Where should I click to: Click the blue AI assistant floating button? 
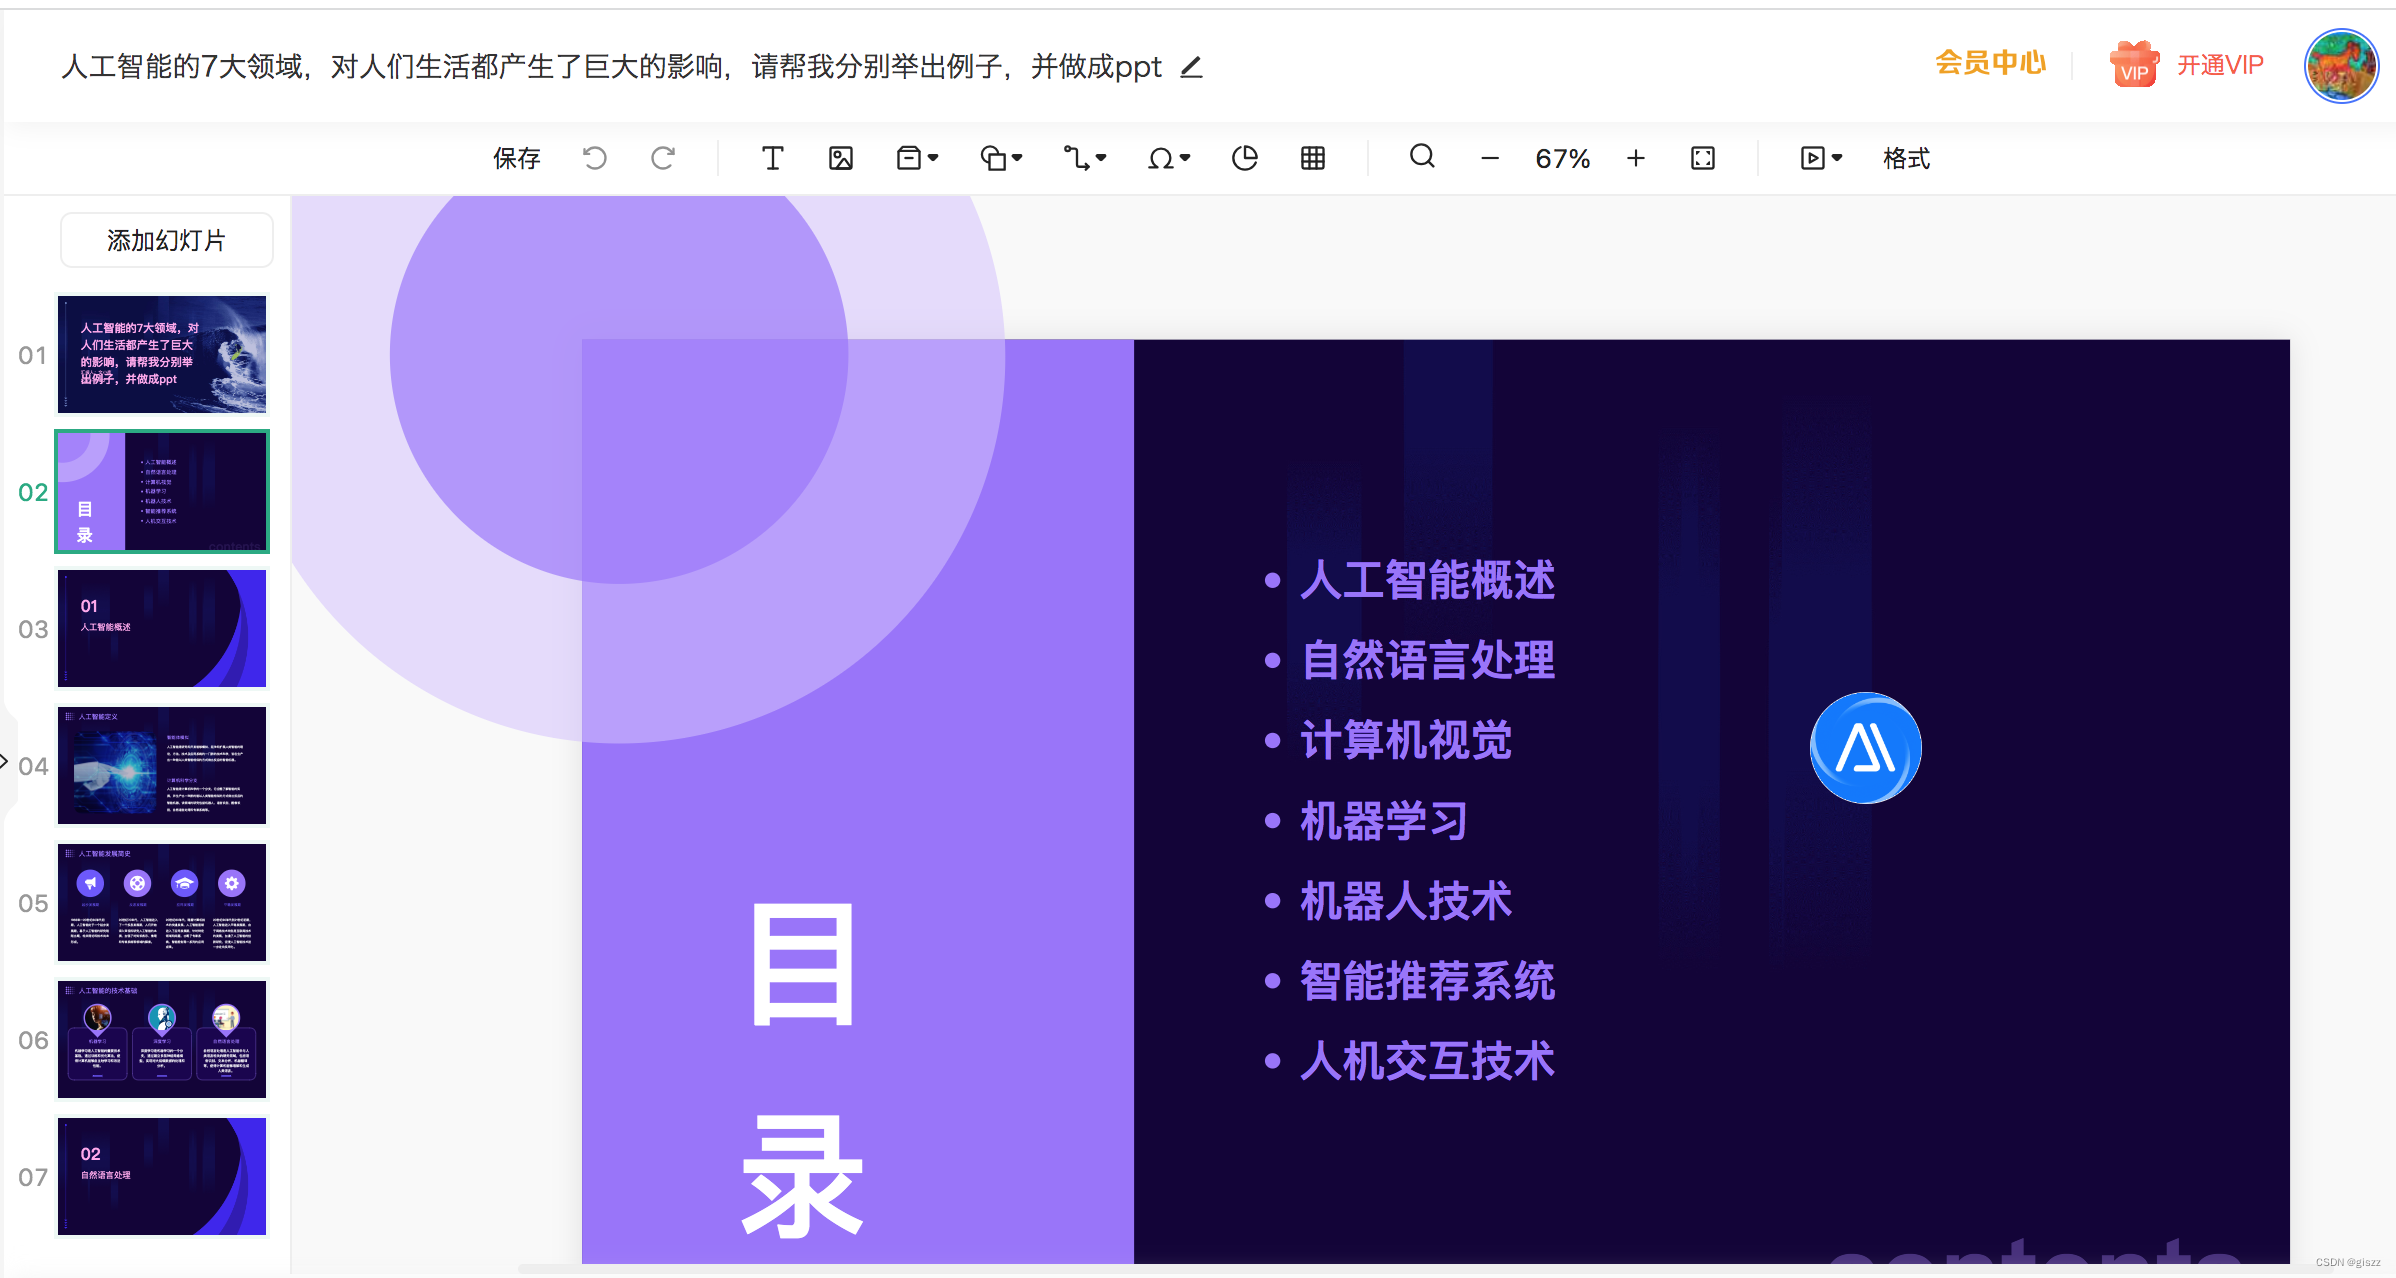1865,748
